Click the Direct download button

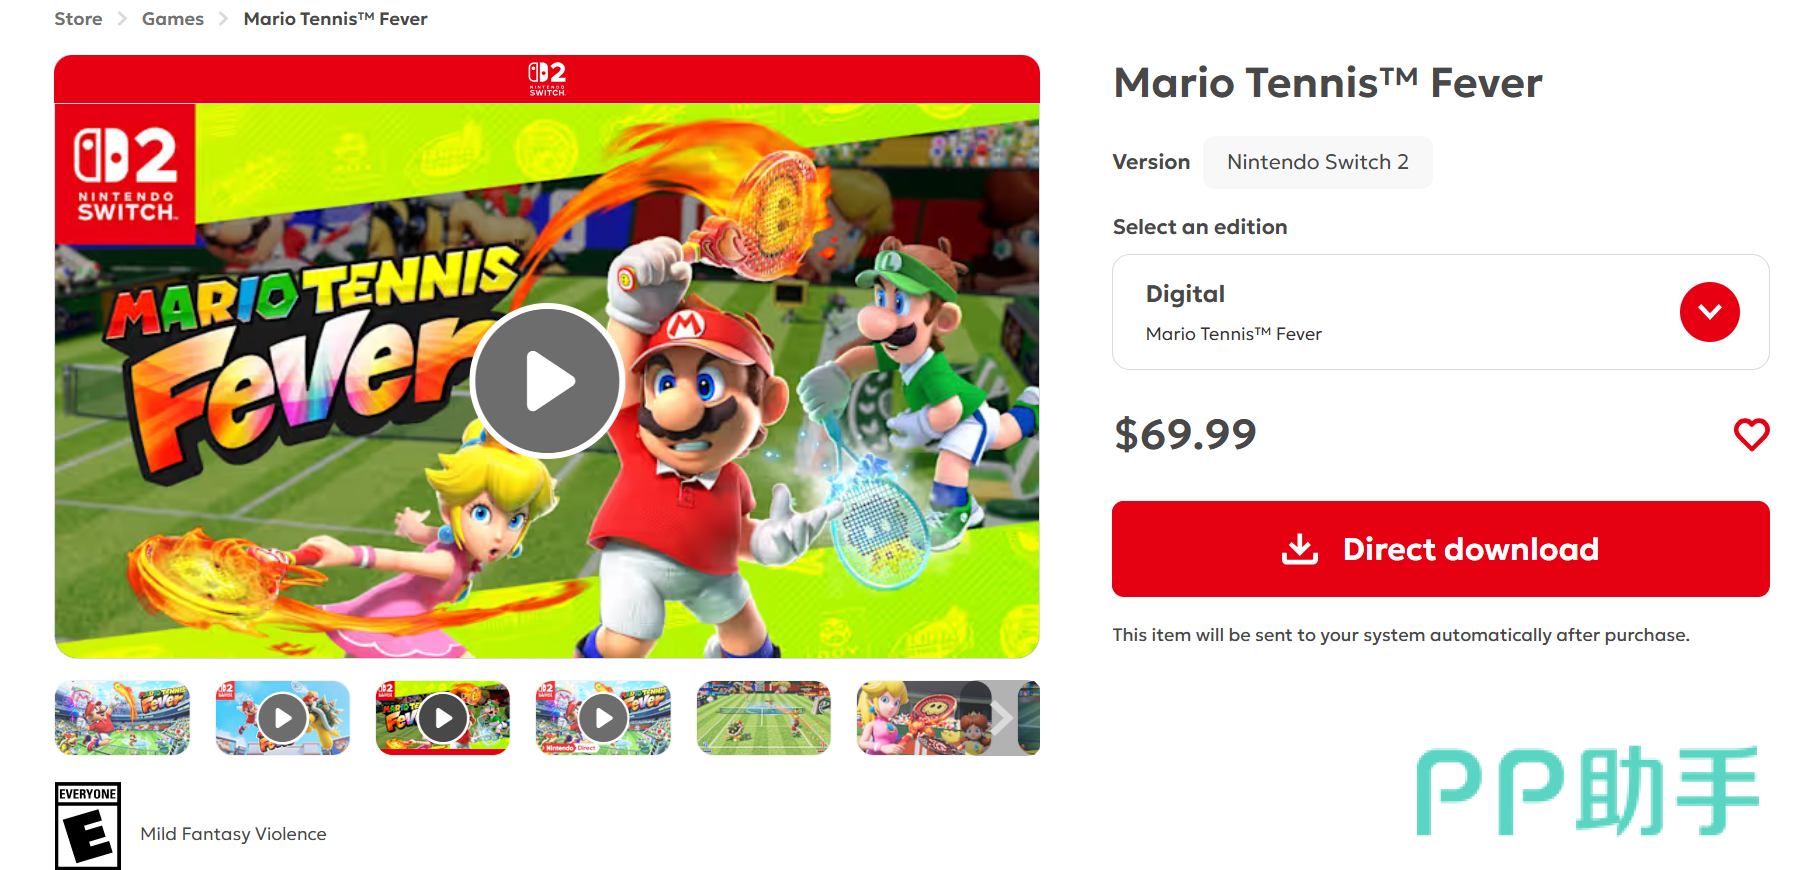[1440, 549]
